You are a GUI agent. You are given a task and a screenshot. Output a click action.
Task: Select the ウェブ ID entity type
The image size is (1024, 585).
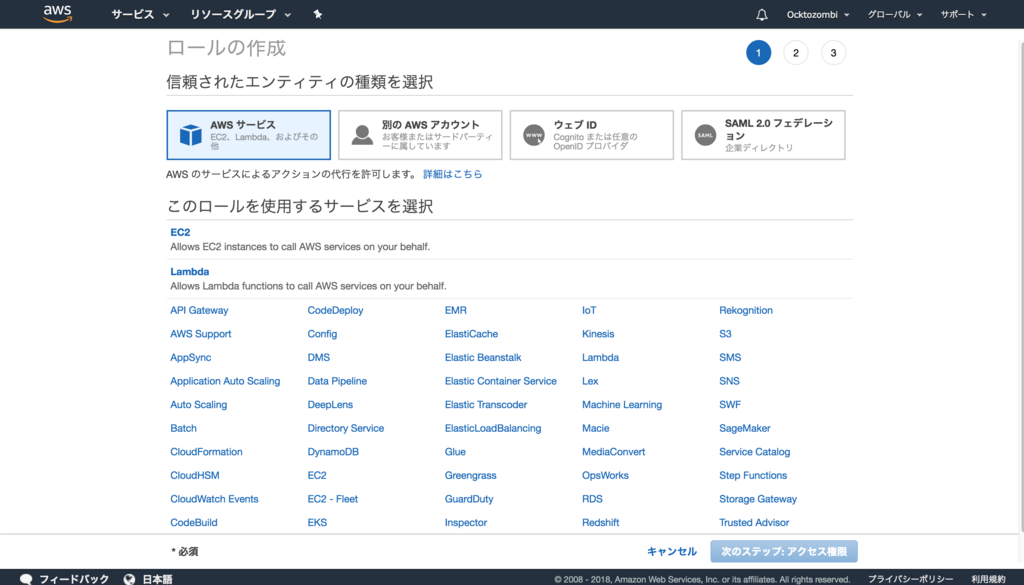592,135
